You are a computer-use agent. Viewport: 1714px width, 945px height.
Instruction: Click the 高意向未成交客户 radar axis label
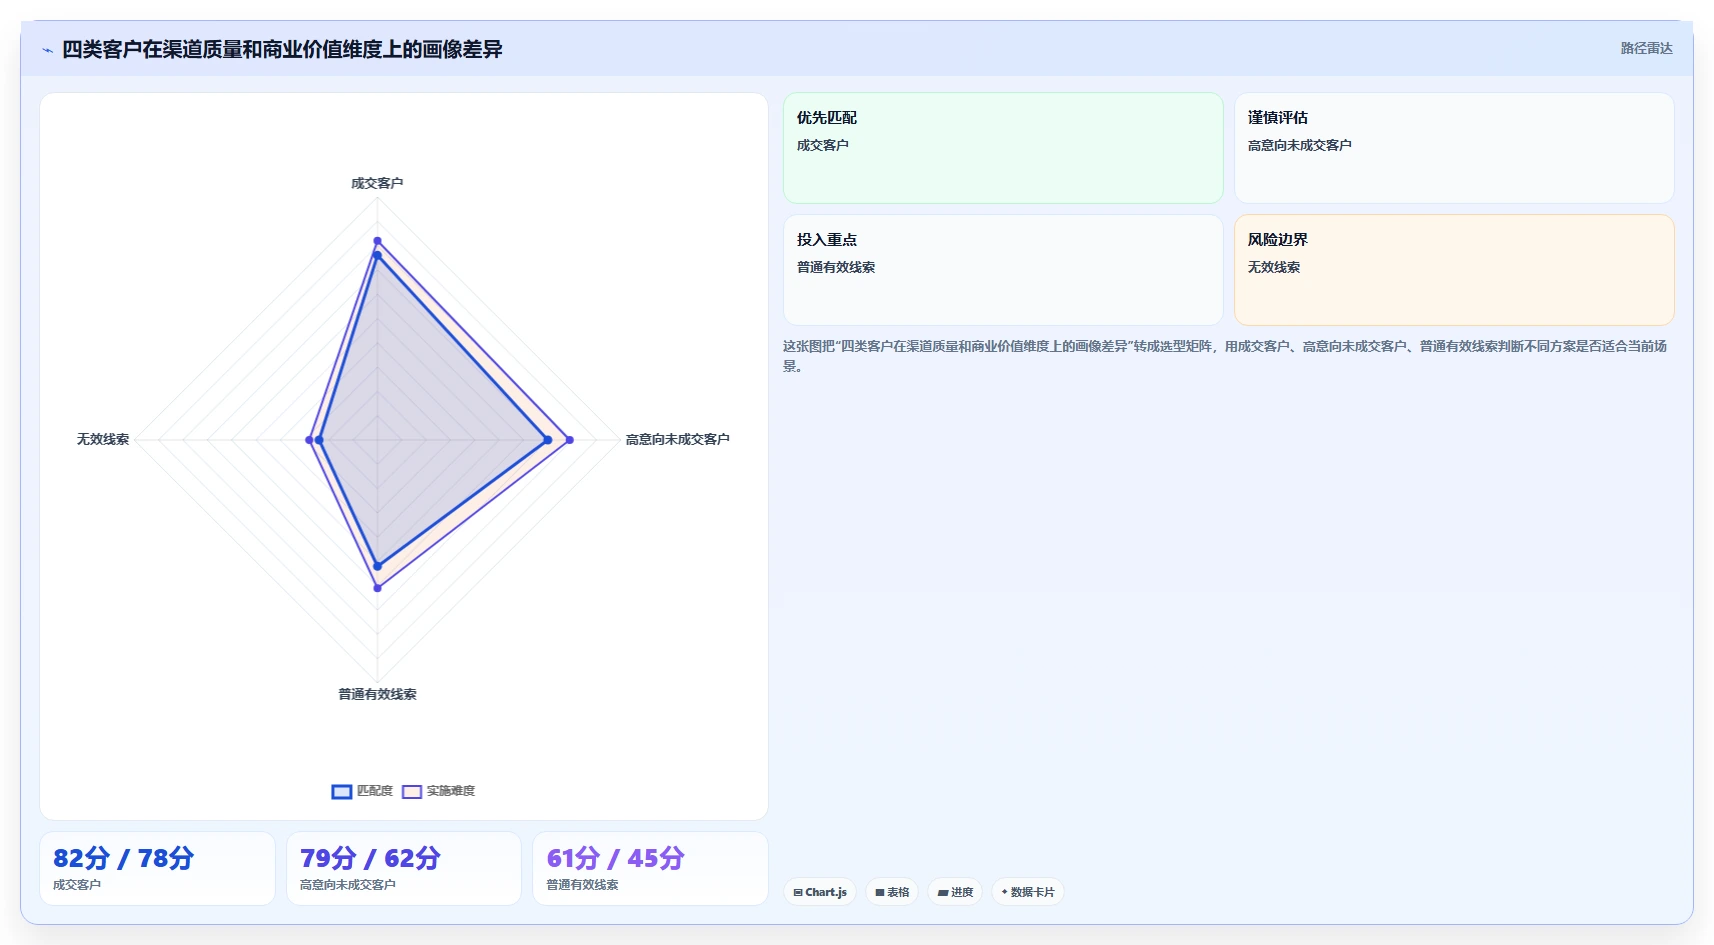677,439
